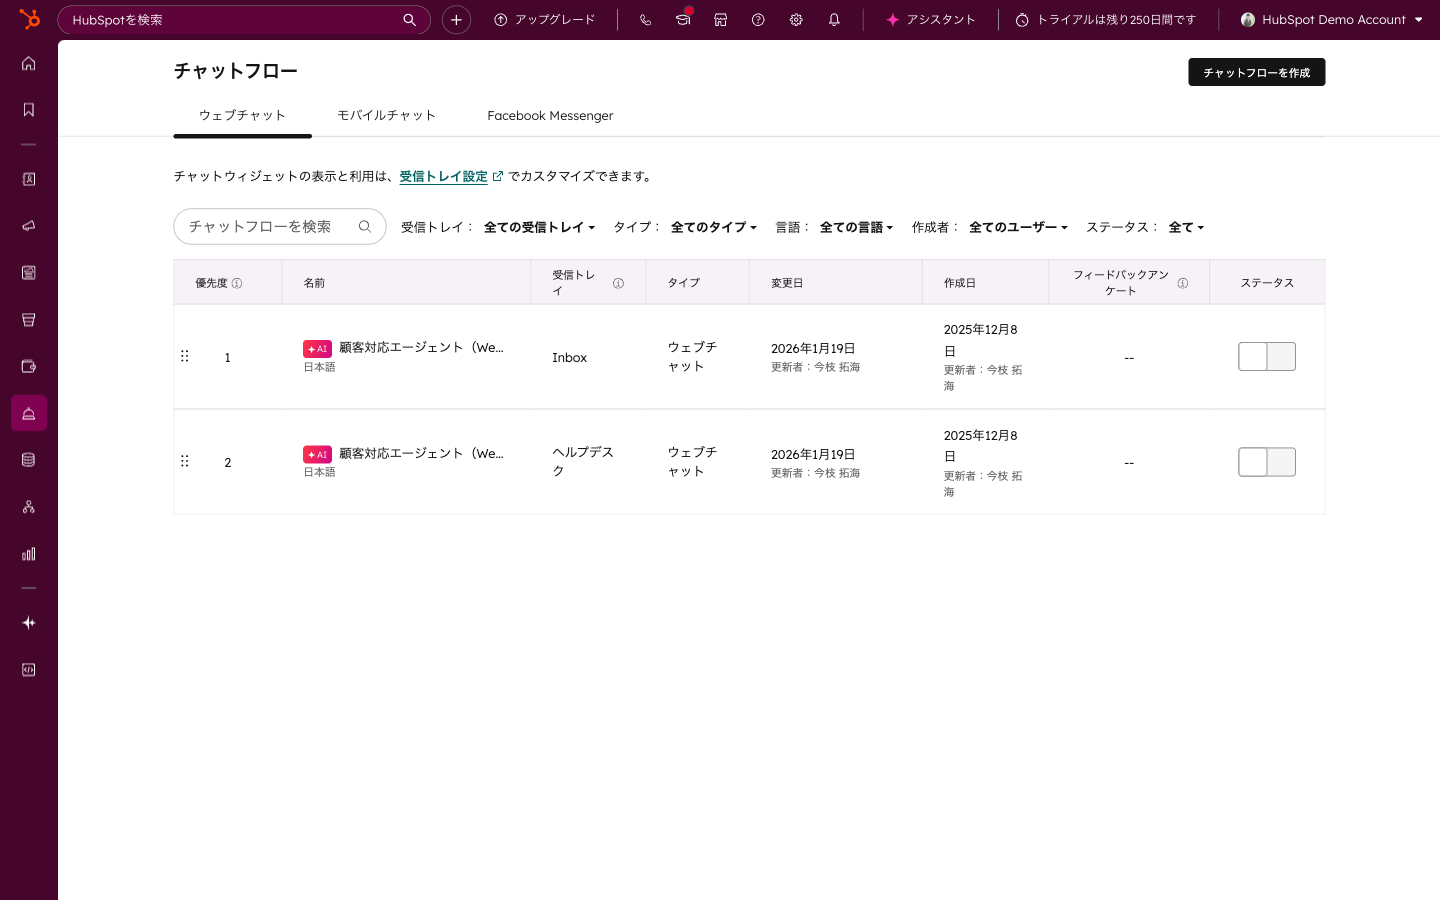This screenshot has height=900, width=1440.
Task: Click the チャットフローを作成 button
Action: pos(1256,73)
